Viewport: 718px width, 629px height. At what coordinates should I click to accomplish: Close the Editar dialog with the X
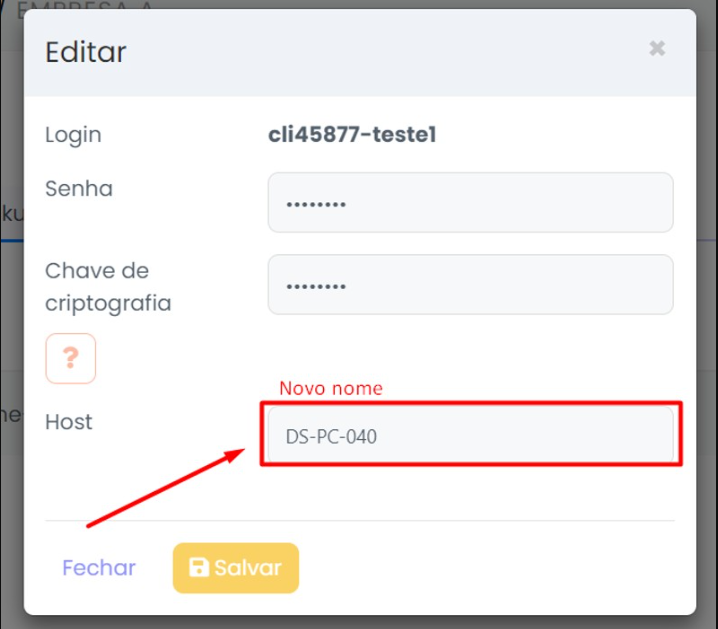[657, 48]
